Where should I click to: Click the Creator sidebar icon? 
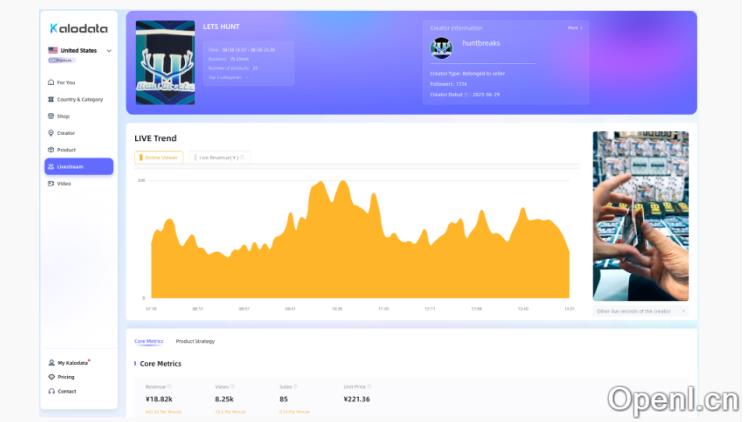(51, 133)
